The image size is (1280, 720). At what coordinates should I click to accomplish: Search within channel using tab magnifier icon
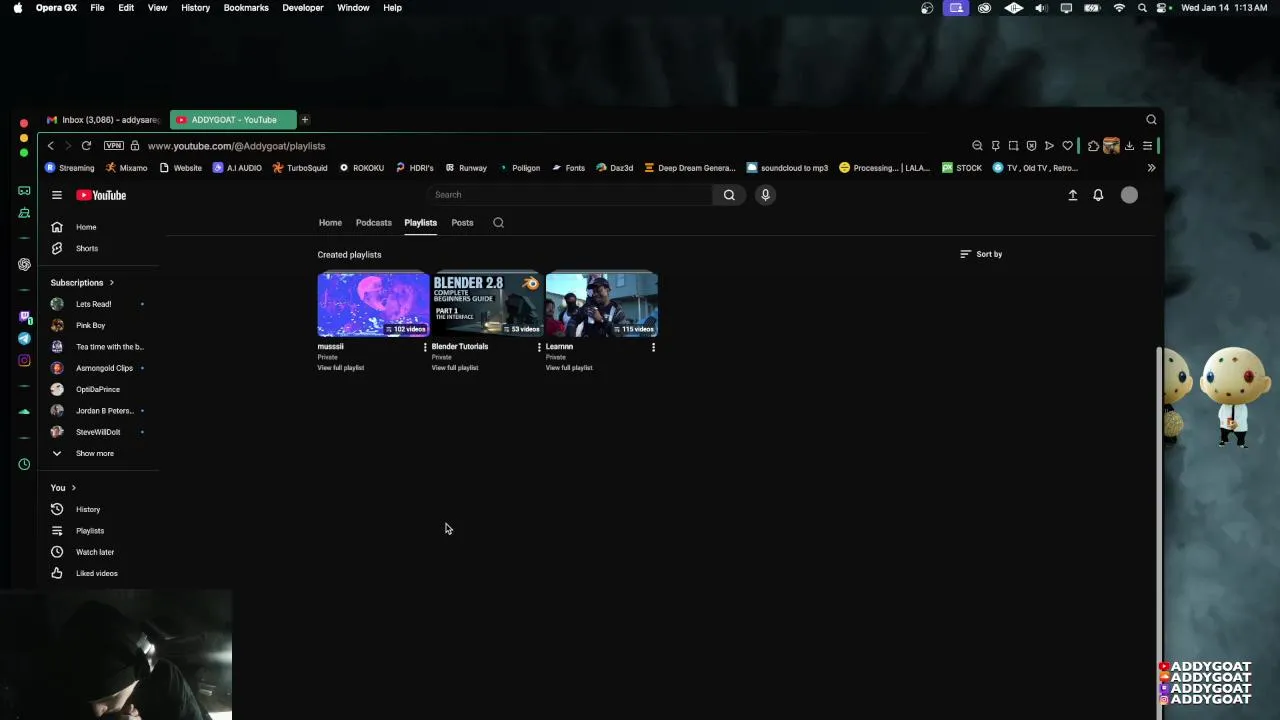498,223
